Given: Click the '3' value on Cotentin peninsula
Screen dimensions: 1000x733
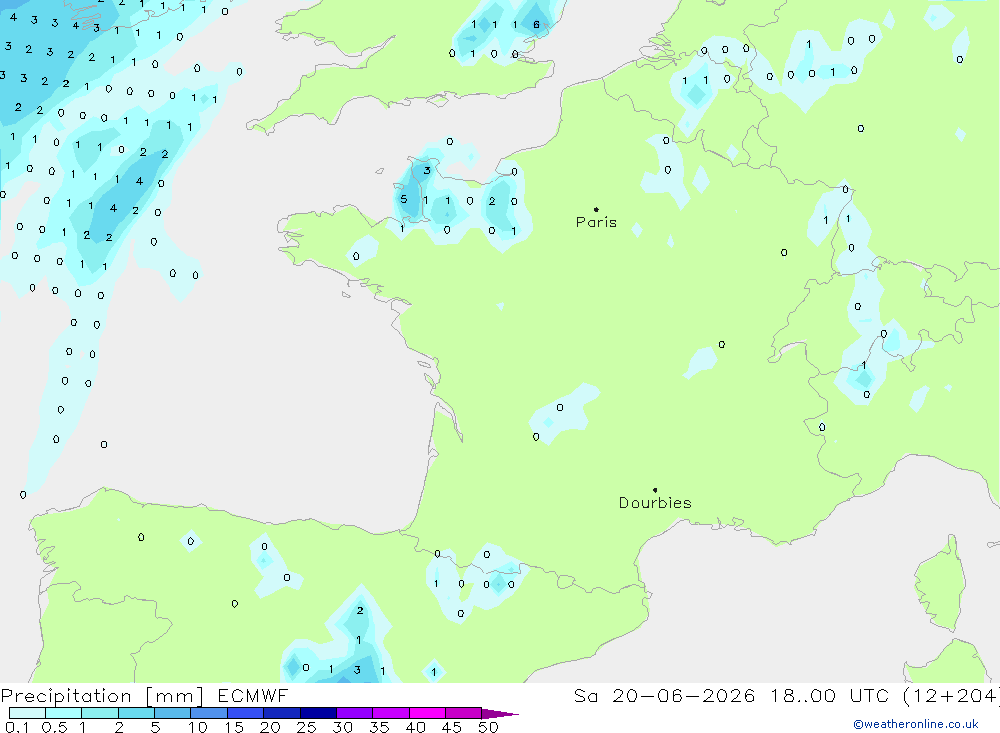Looking at the screenshot, I should (427, 170).
